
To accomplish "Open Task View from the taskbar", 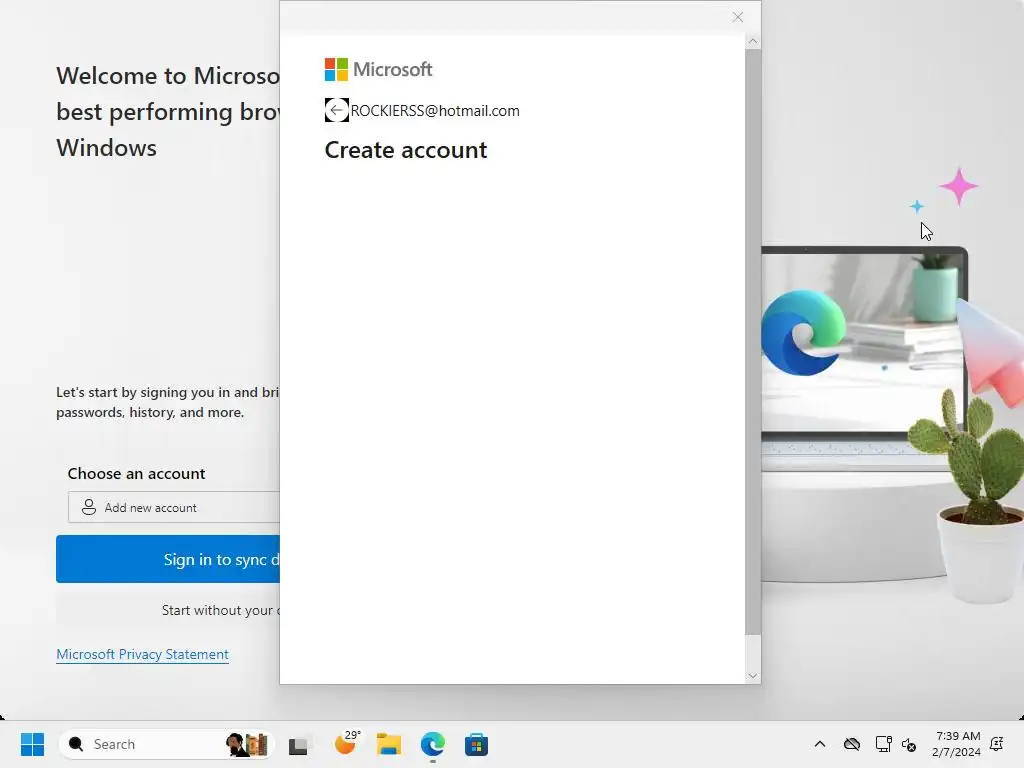I will [298, 744].
